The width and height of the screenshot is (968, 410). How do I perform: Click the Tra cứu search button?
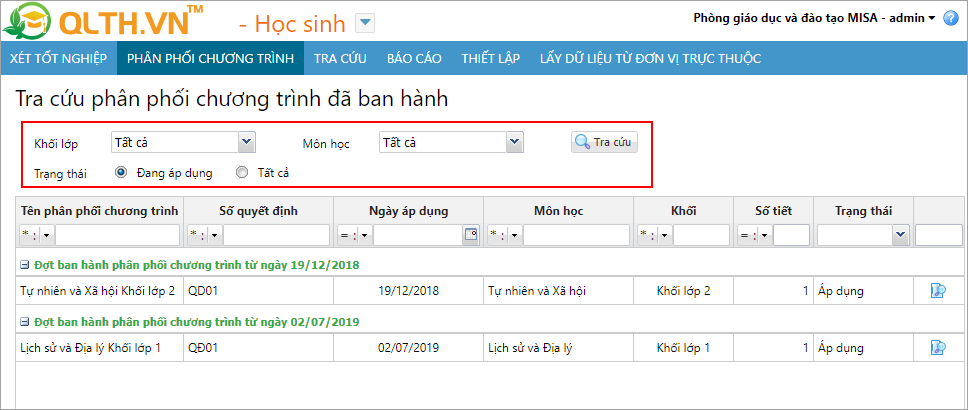[x=604, y=142]
